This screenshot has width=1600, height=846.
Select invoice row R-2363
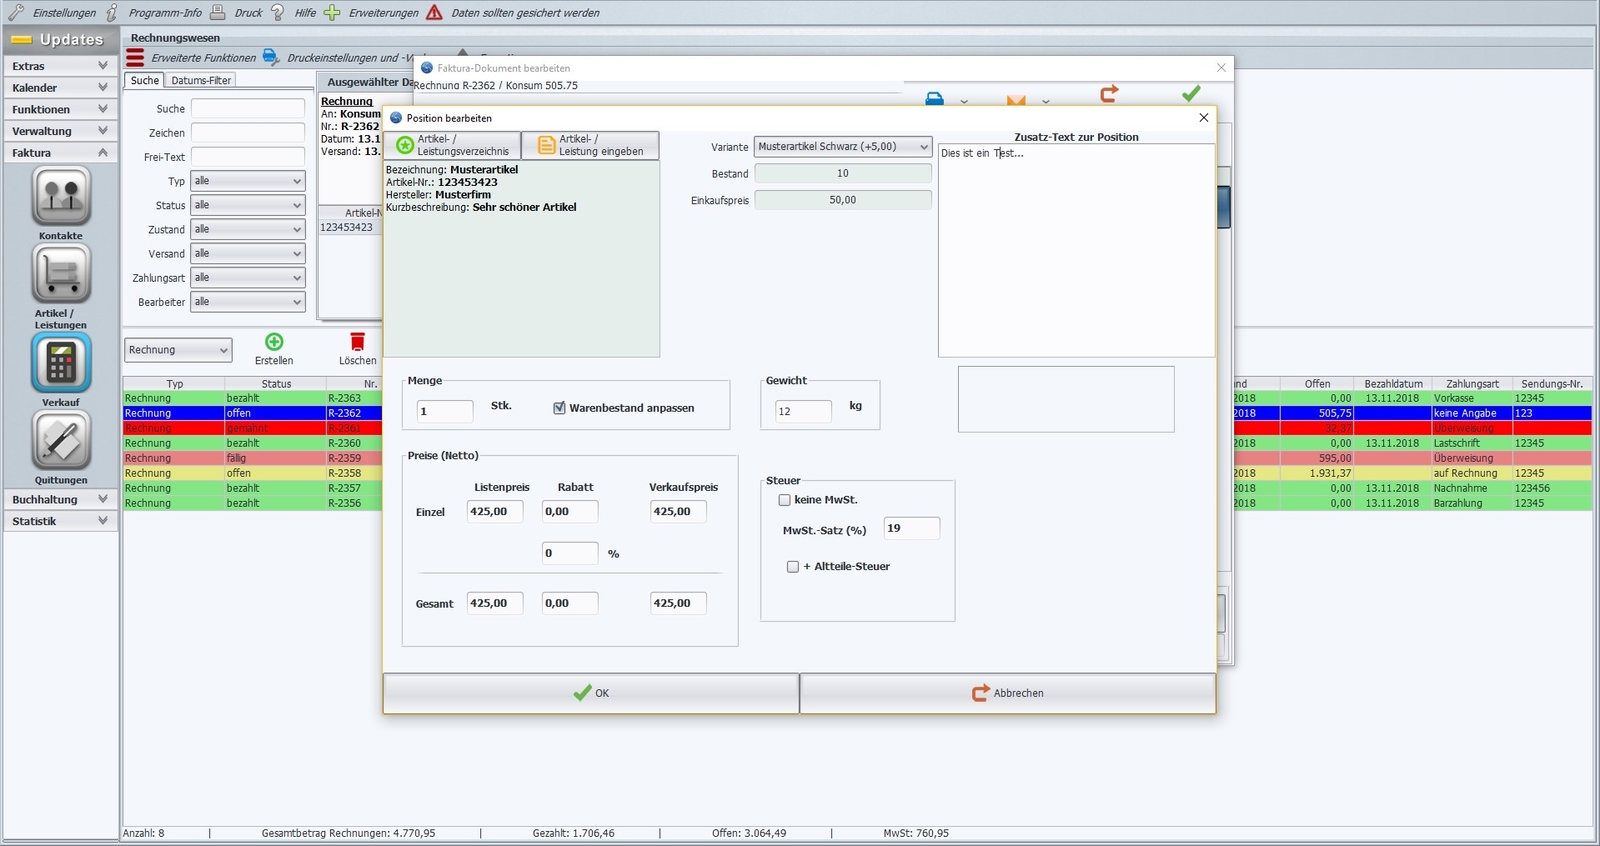click(x=252, y=398)
